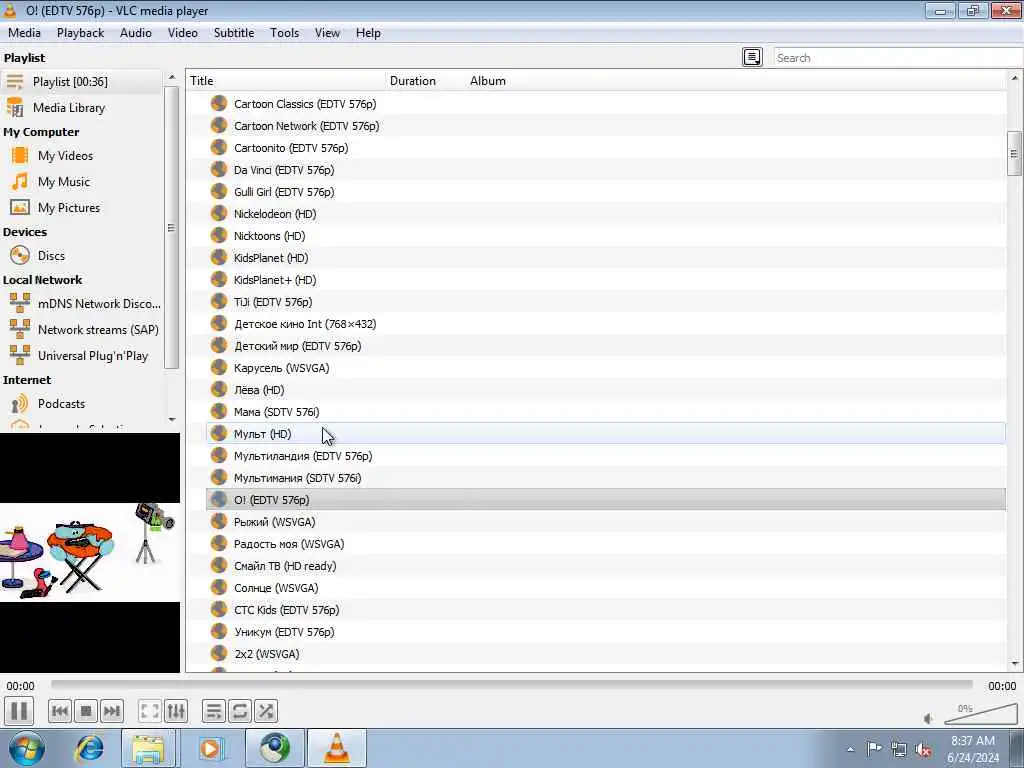Launch Internet Explorer from taskbar
Viewport: 1024px width, 768px height.
pos(89,748)
